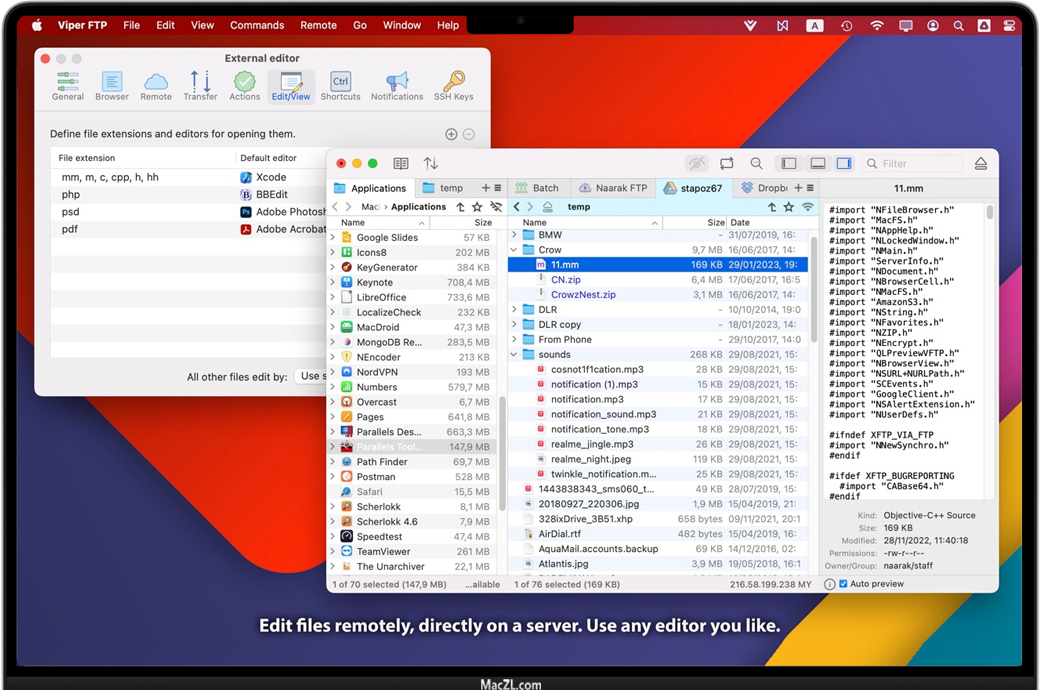Select the CrowzNest.zip file
The image size is (1040, 690).
pyautogui.click(x=583, y=295)
